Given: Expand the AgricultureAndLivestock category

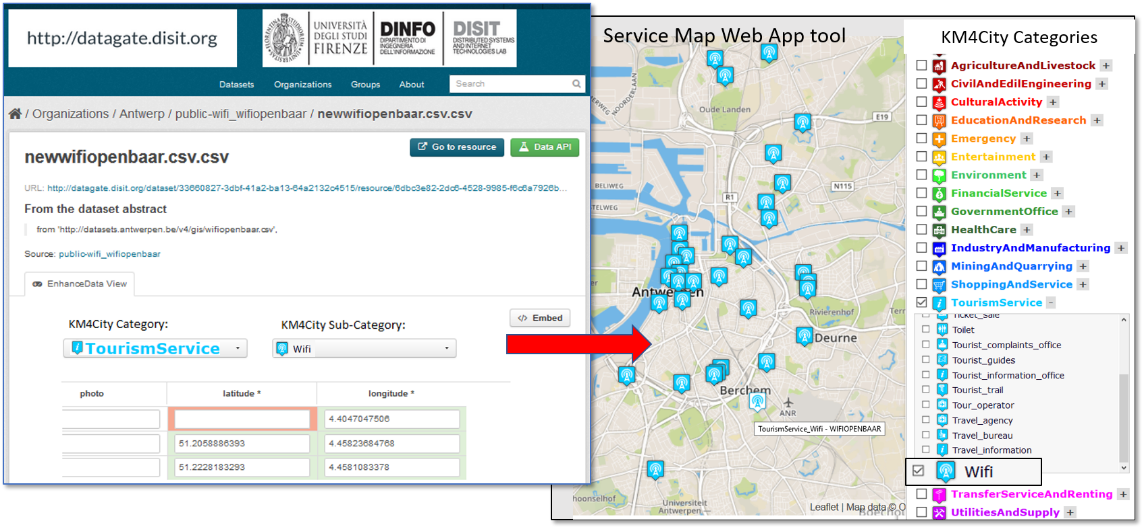Looking at the screenshot, I should point(1106,66).
